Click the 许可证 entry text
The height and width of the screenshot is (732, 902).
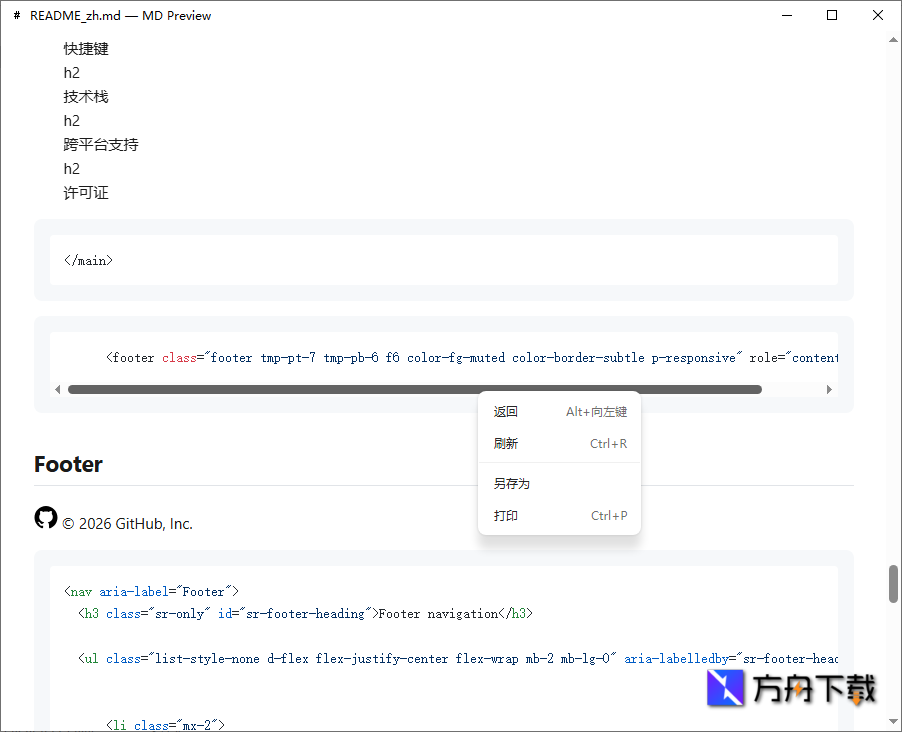tap(86, 193)
